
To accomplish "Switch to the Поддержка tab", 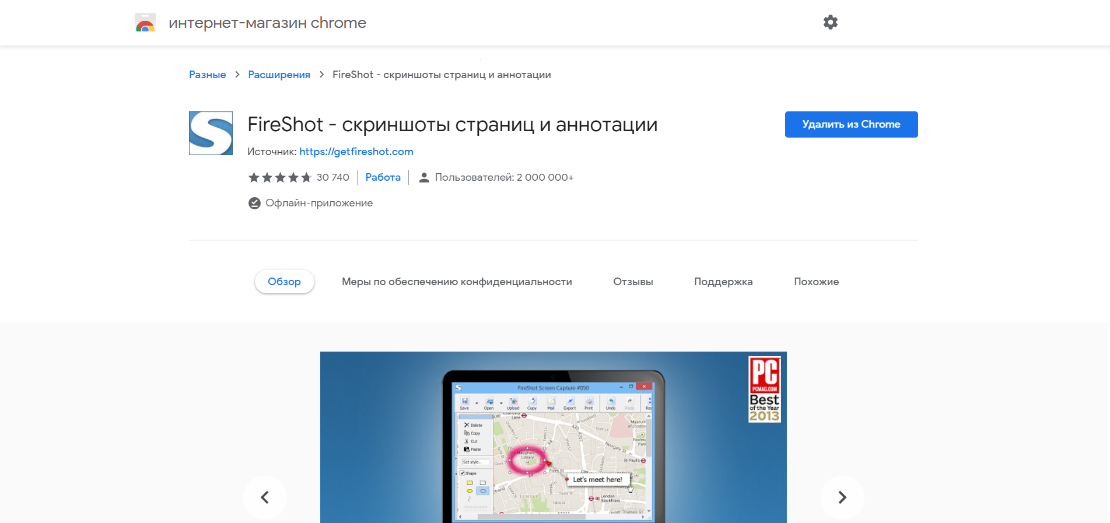I will (x=723, y=282).
